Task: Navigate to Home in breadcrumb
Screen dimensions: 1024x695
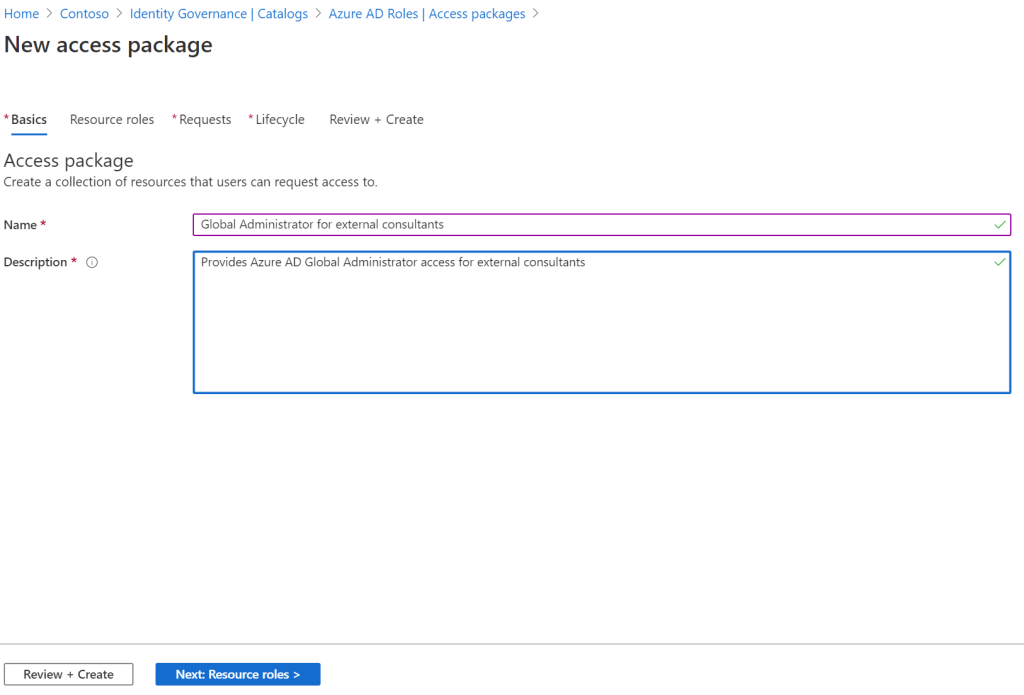Action: 21,14
